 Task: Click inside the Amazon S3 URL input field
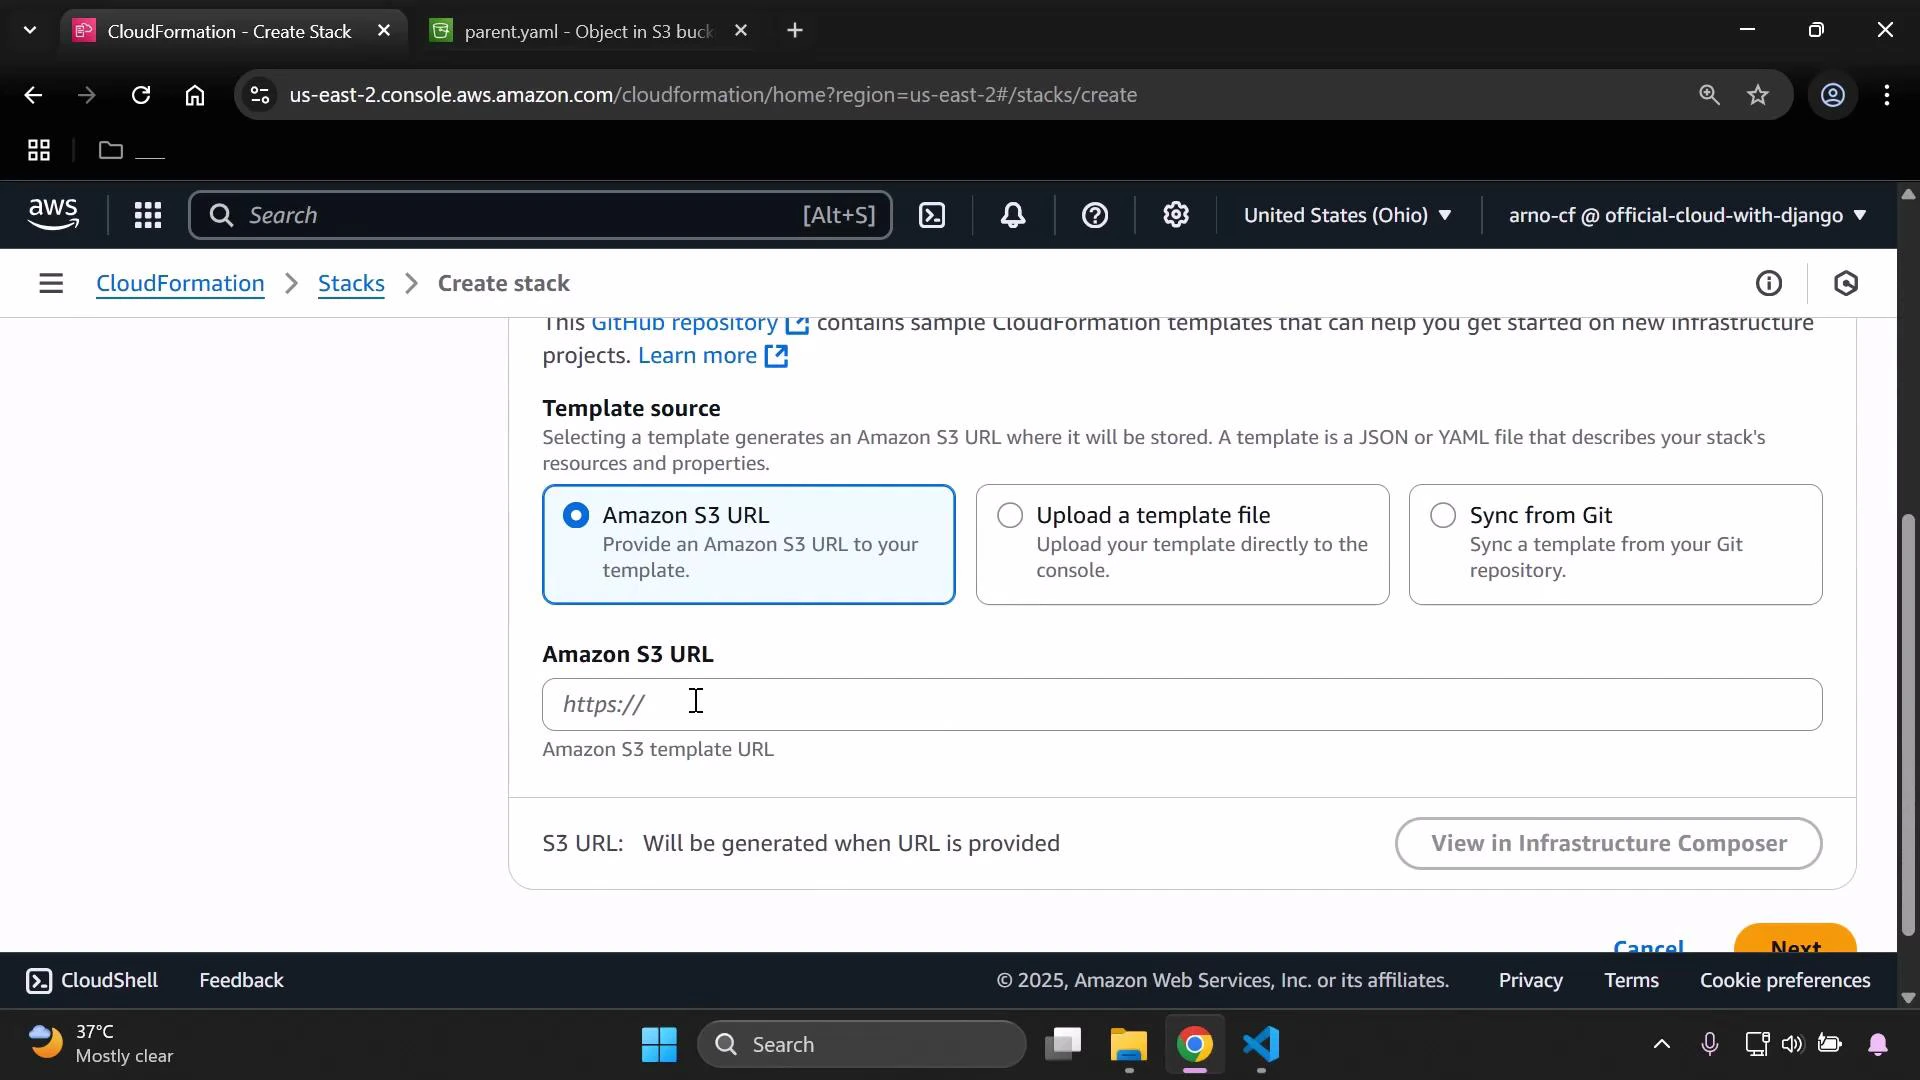pyautogui.click(x=1000, y=704)
